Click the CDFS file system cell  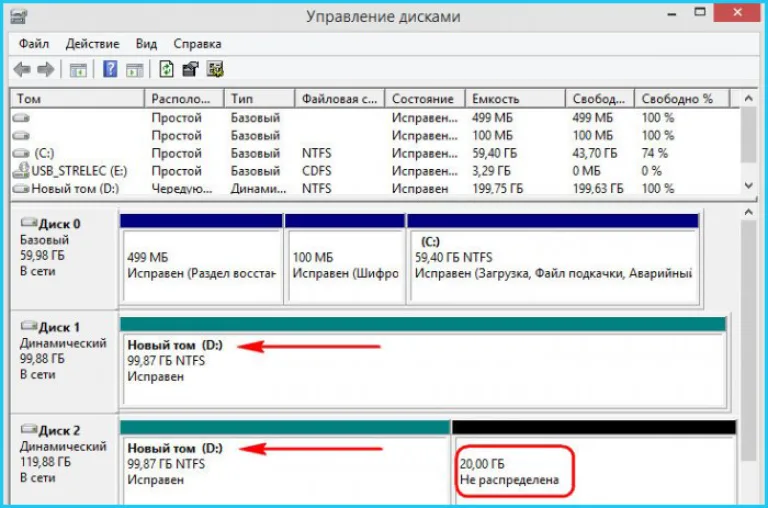tap(316, 171)
